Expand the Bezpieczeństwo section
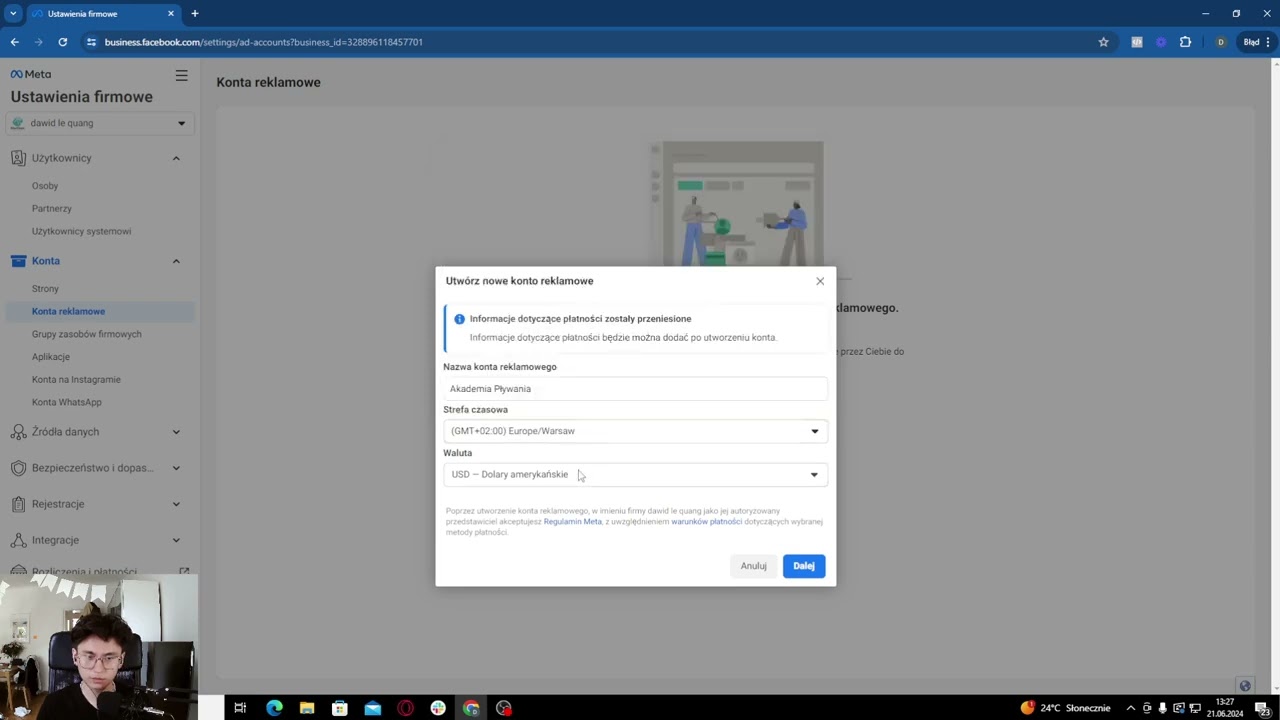Image resolution: width=1280 pixels, height=720 pixels. click(176, 468)
